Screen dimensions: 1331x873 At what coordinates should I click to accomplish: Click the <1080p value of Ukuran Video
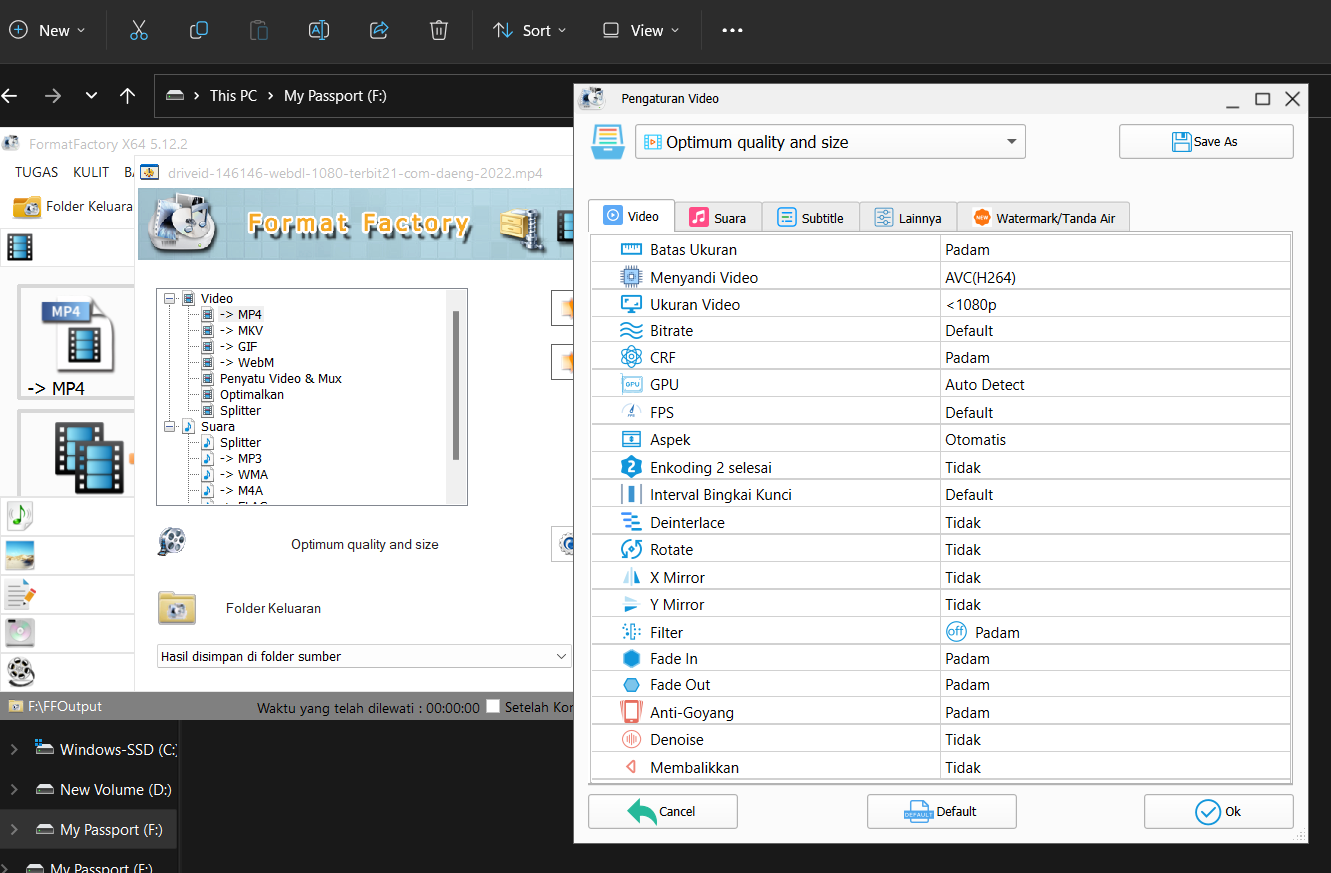point(1116,304)
